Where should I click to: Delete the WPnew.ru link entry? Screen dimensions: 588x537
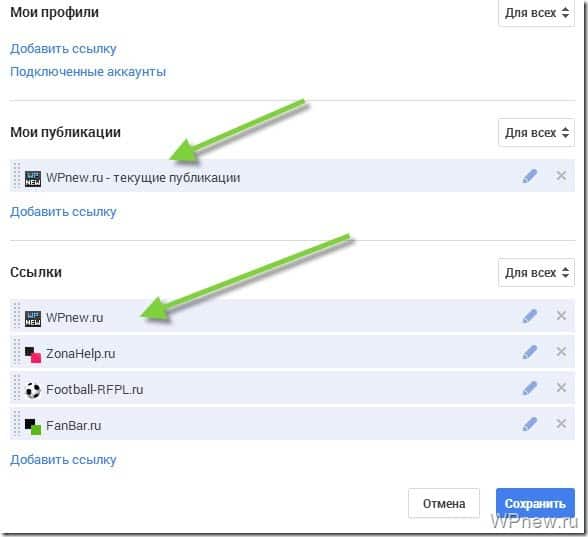[x=561, y=316]
